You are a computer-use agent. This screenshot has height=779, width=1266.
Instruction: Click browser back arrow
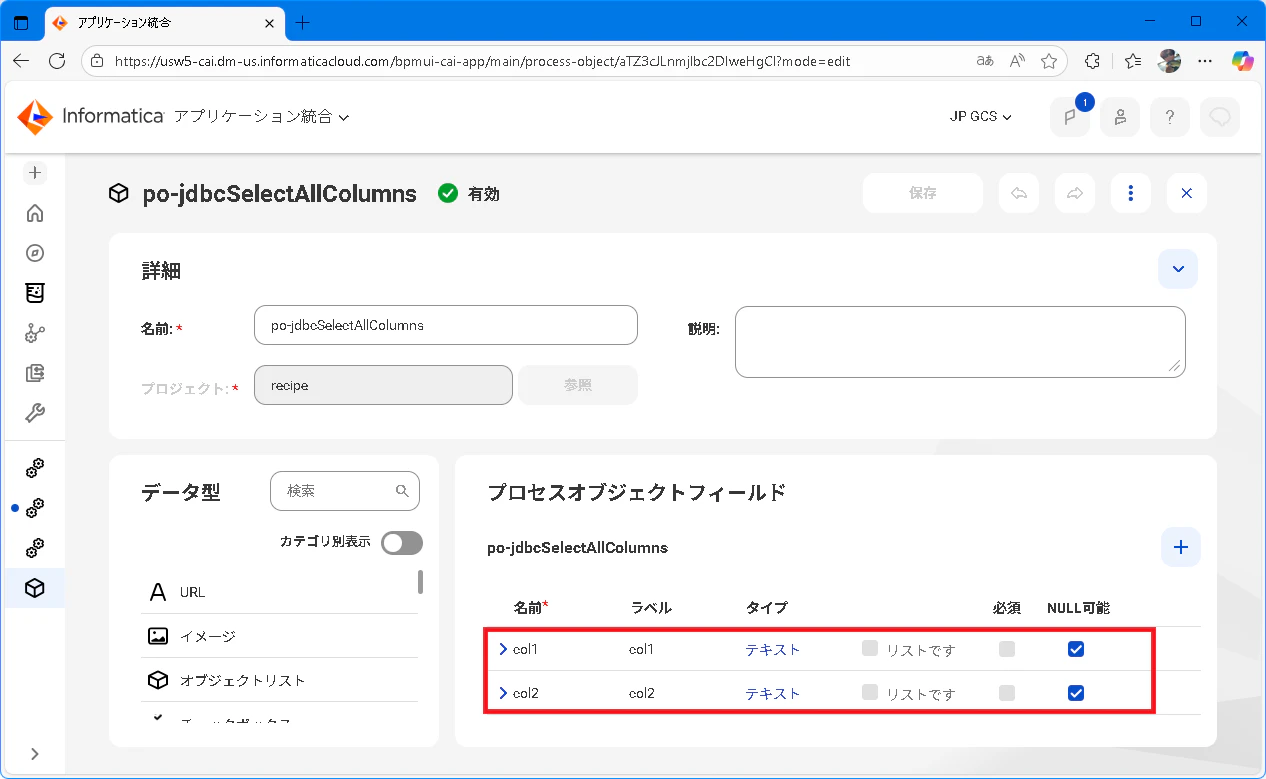pyautogui.click(x=21, y=61)
